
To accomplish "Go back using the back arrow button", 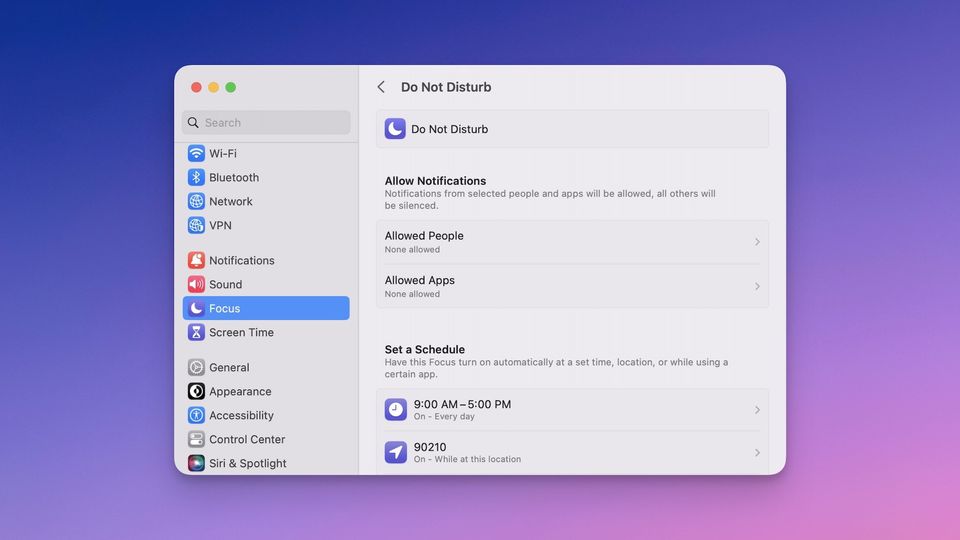I will click(x=381, y=87).
